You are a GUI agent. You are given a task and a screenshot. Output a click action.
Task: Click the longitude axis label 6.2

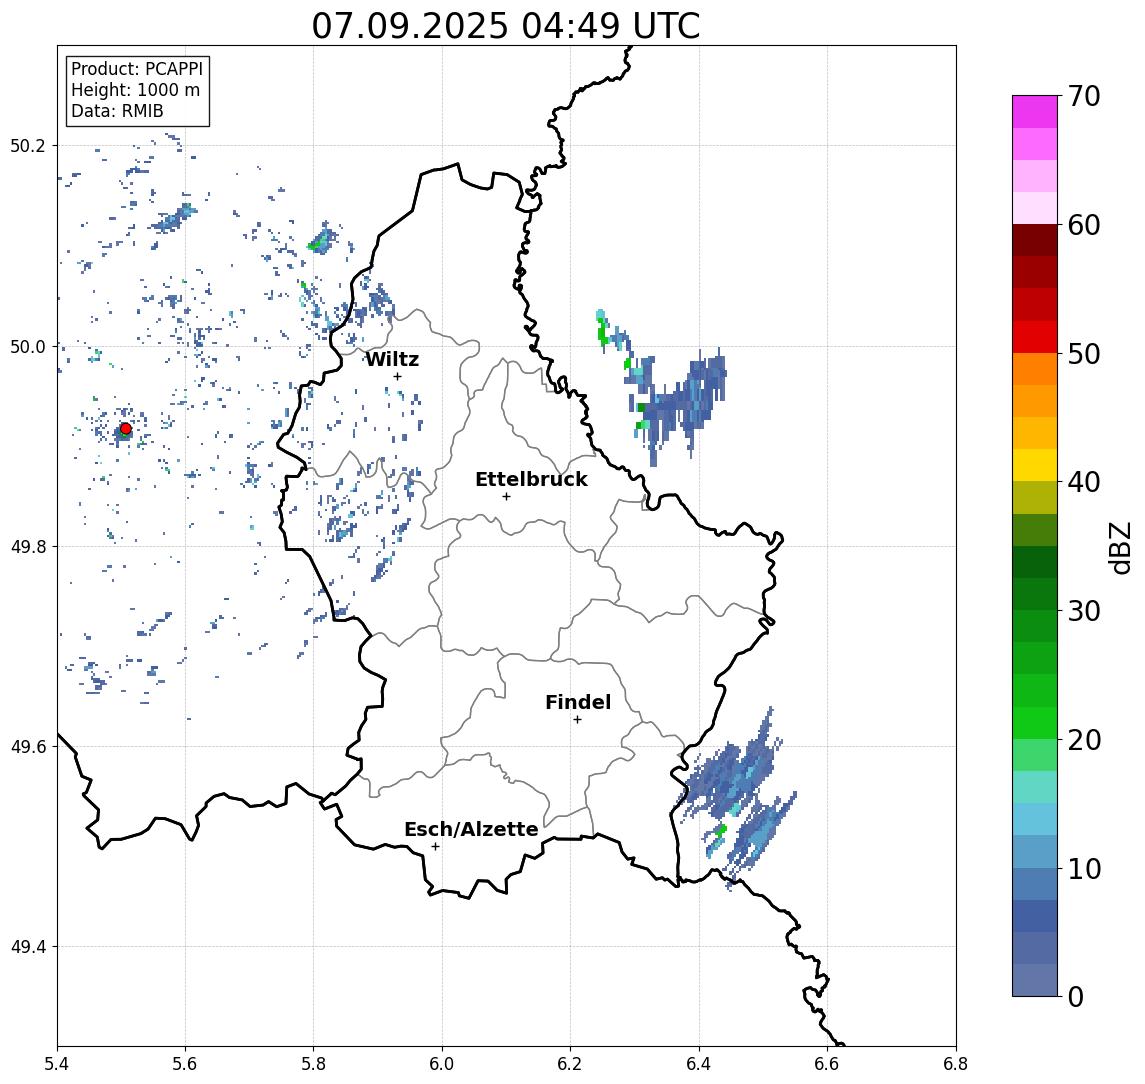pyautogui.click(x=570, y=1064)
